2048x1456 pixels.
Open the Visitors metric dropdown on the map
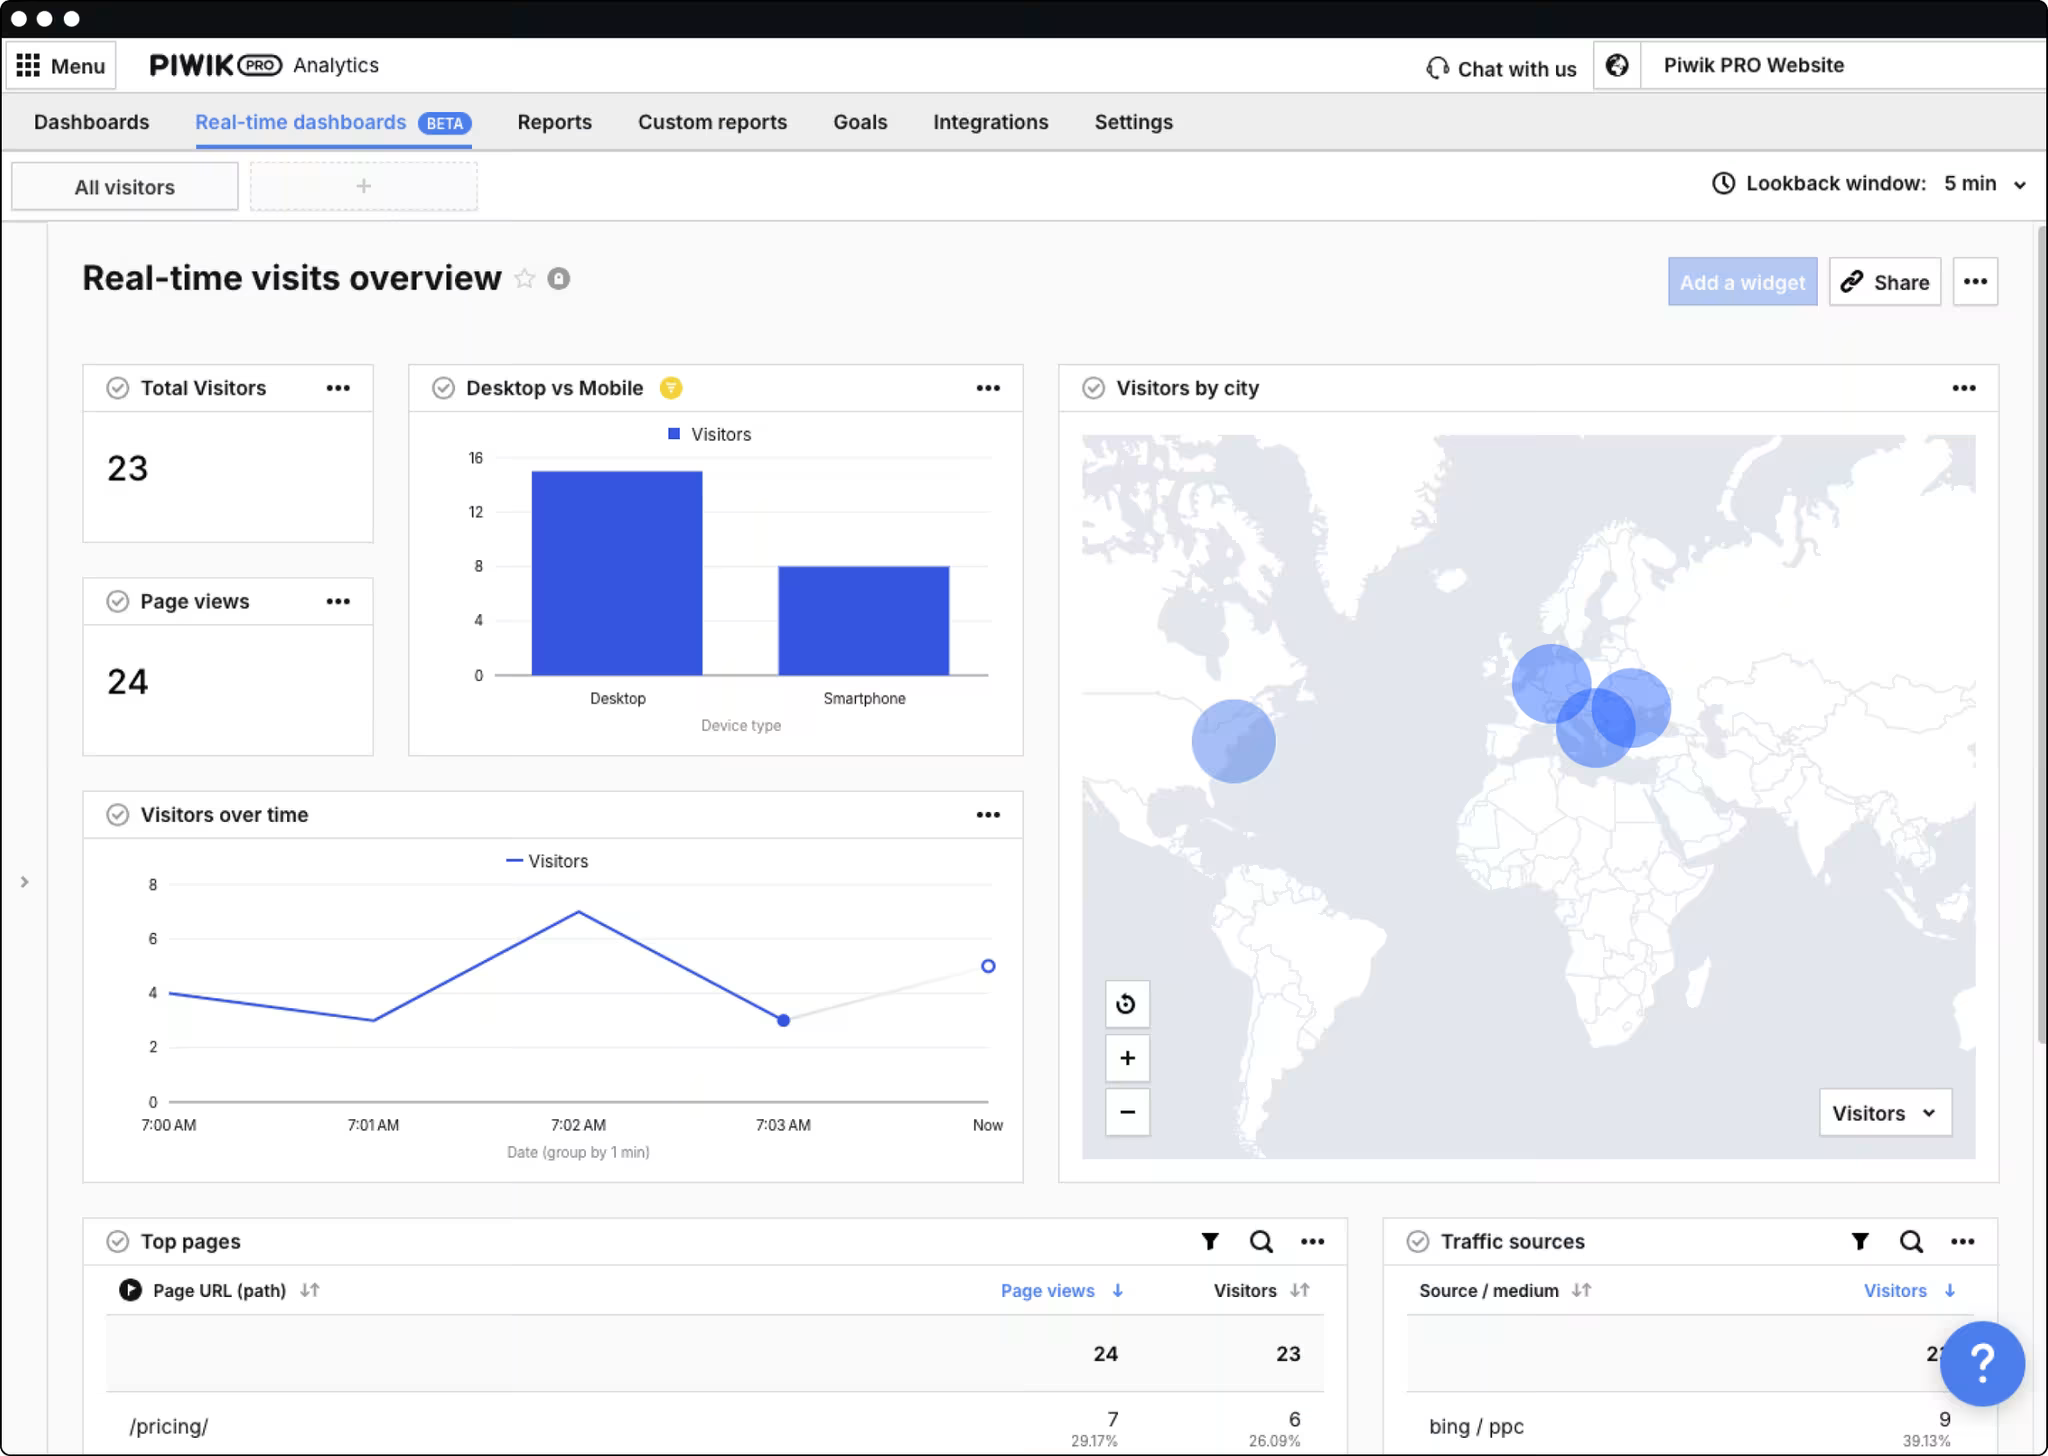[x=1884, y=1112]
